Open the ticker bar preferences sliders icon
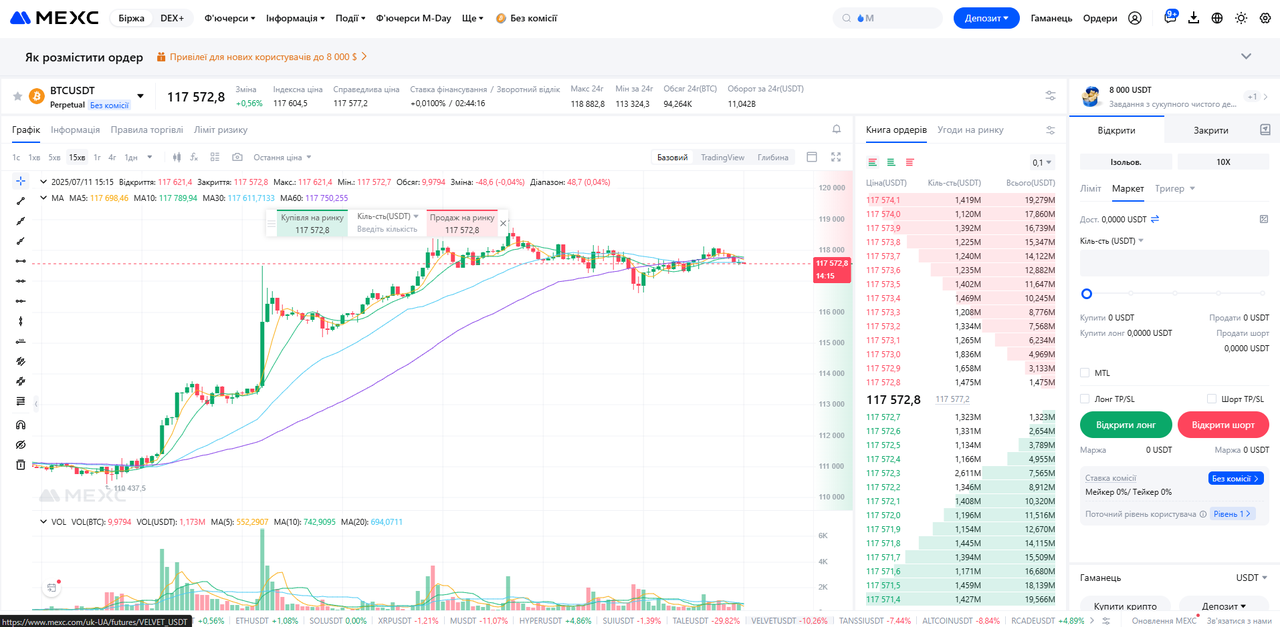 tap(1050, 96)
